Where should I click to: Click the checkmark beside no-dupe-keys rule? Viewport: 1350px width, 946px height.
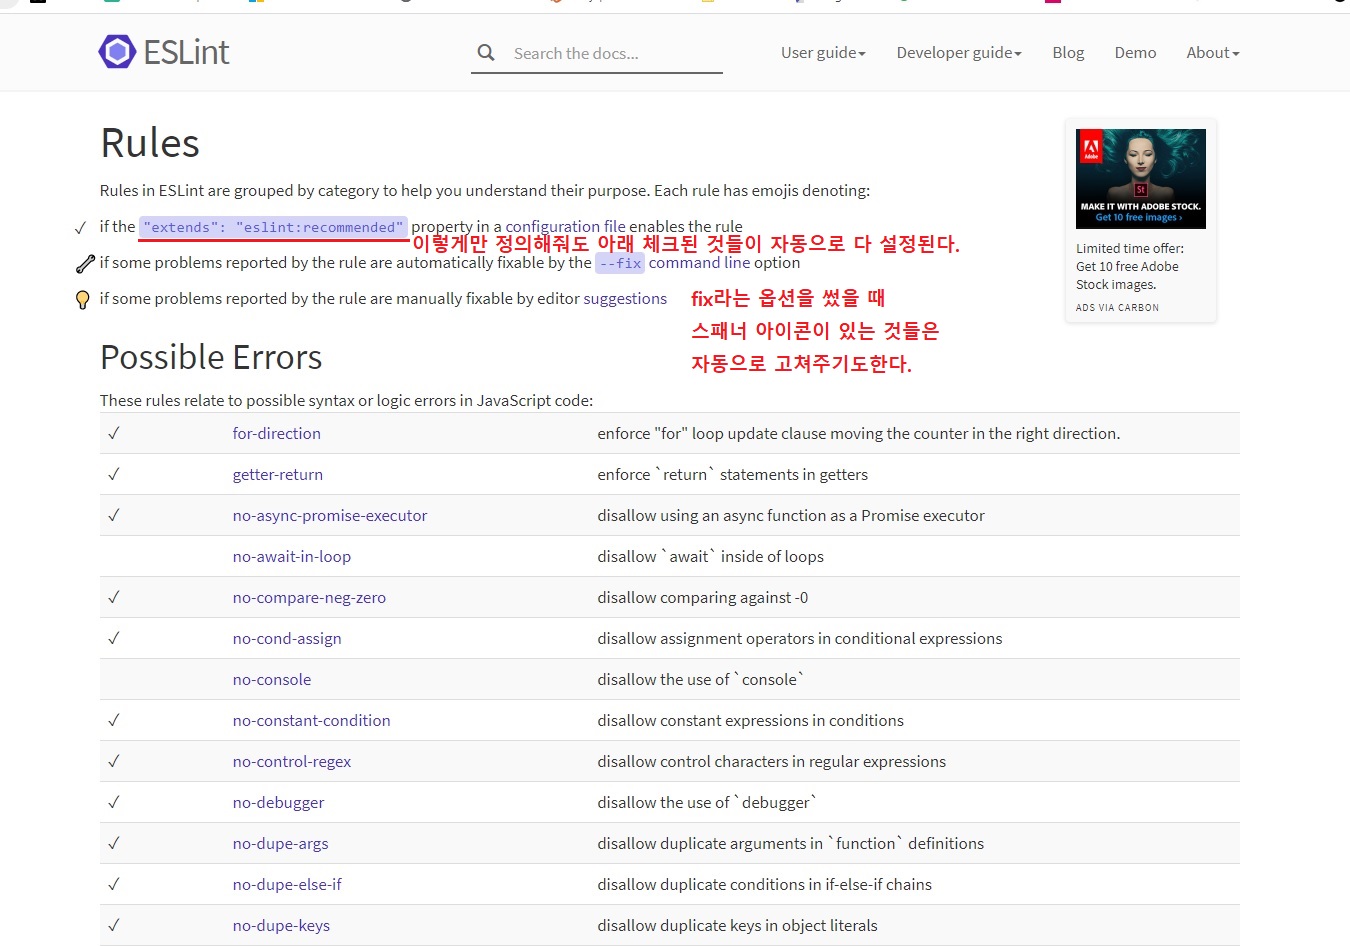click(114, 925)
